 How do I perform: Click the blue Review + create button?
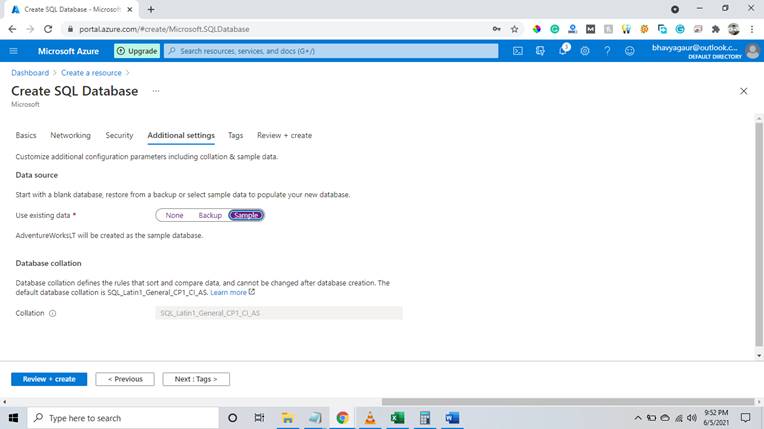[49, 379]
